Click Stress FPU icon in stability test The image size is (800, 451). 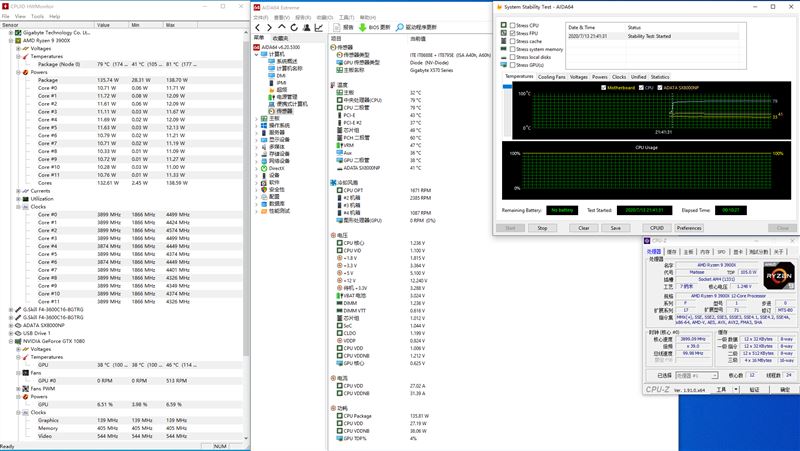coord(504,33)
